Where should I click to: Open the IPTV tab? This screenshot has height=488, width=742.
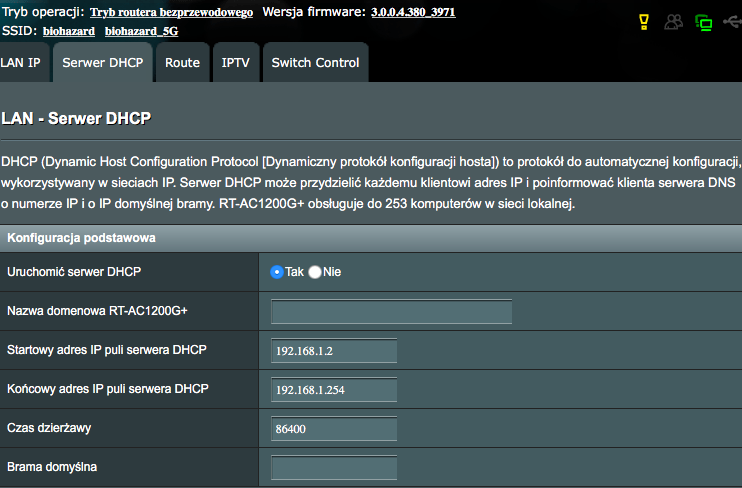(236, 62)
